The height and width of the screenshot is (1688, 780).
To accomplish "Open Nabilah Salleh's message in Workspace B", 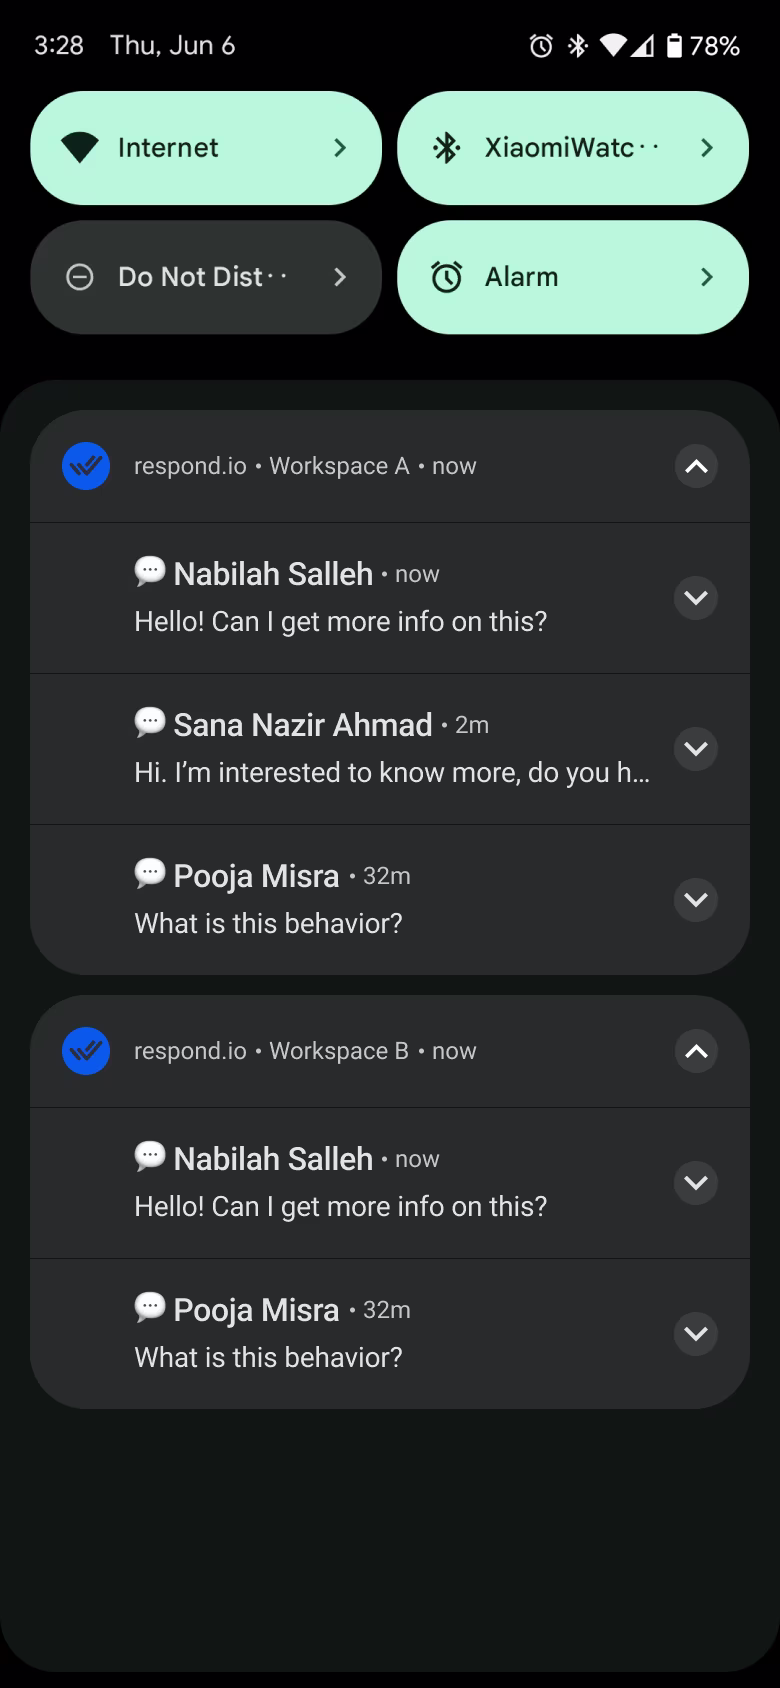I will click(x=340, y=1183).
